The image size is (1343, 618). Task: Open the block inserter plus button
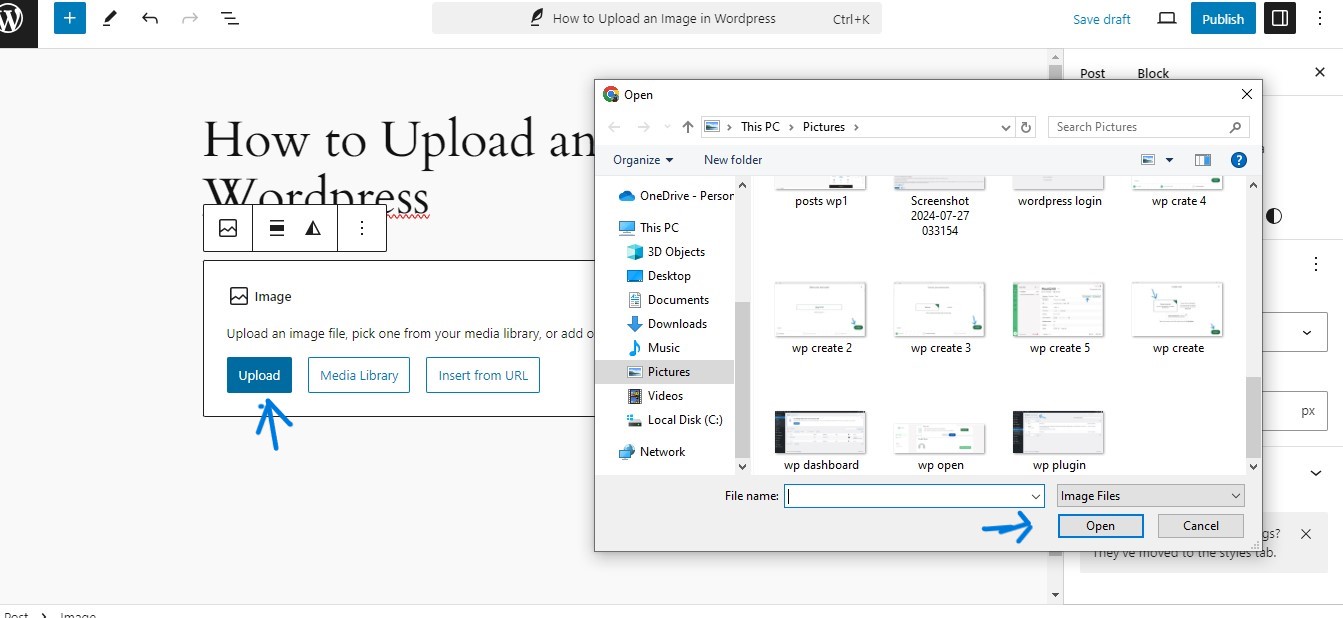click(x=70, y=18)
